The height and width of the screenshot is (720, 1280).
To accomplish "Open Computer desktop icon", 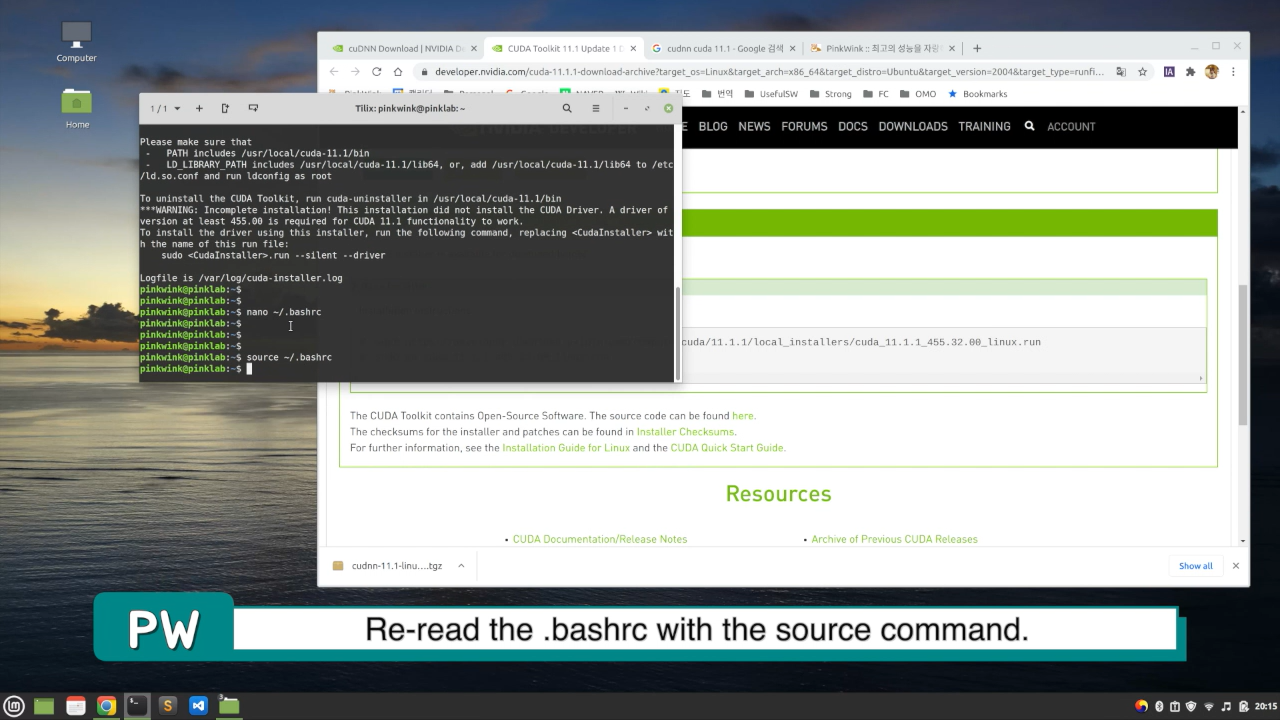I will point(77,42).
